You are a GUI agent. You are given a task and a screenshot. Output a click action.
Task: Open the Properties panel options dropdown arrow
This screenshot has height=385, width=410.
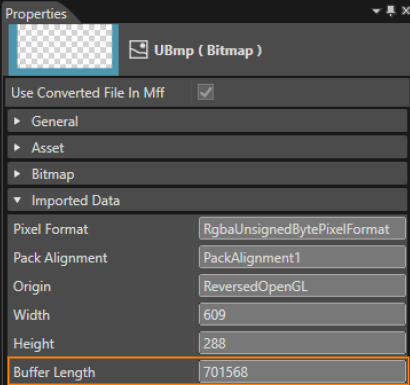point(376,11)
